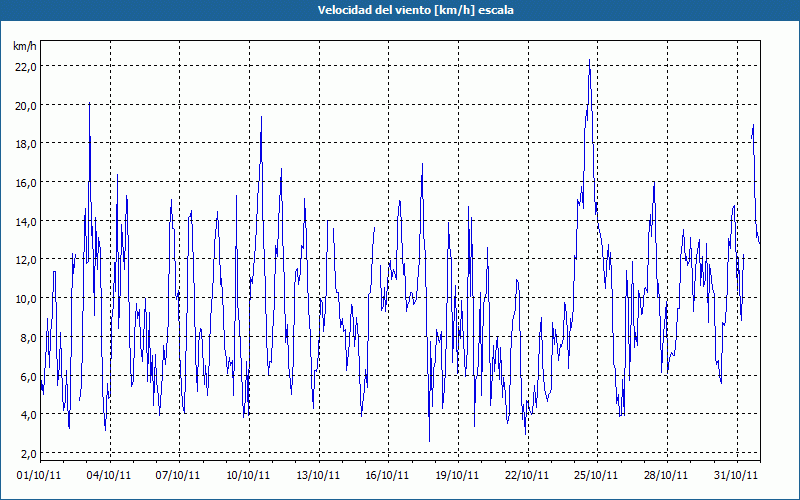
Task: Click the 20 km/h peak before 04/10/11
Action: [89, 103]
